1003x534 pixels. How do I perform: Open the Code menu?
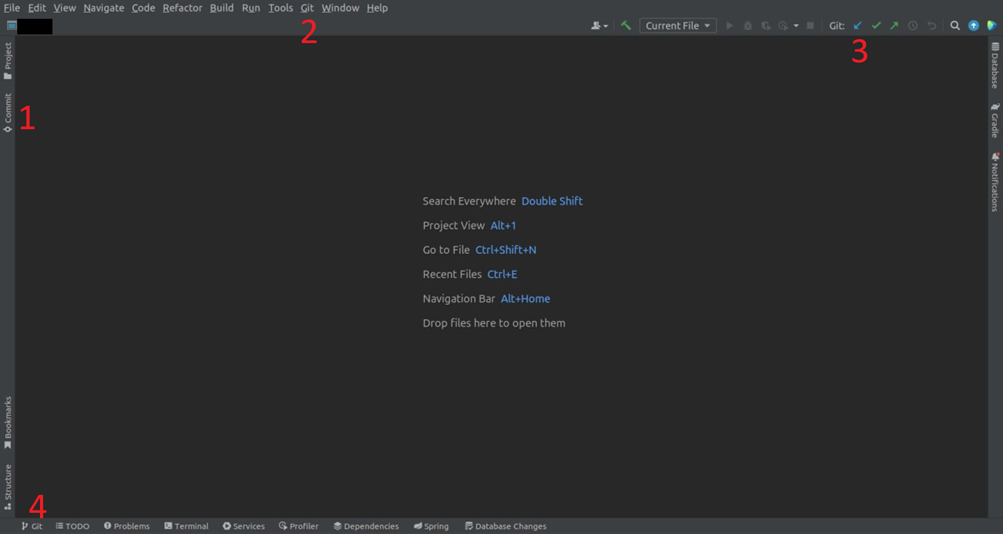[x=143, y=8]
